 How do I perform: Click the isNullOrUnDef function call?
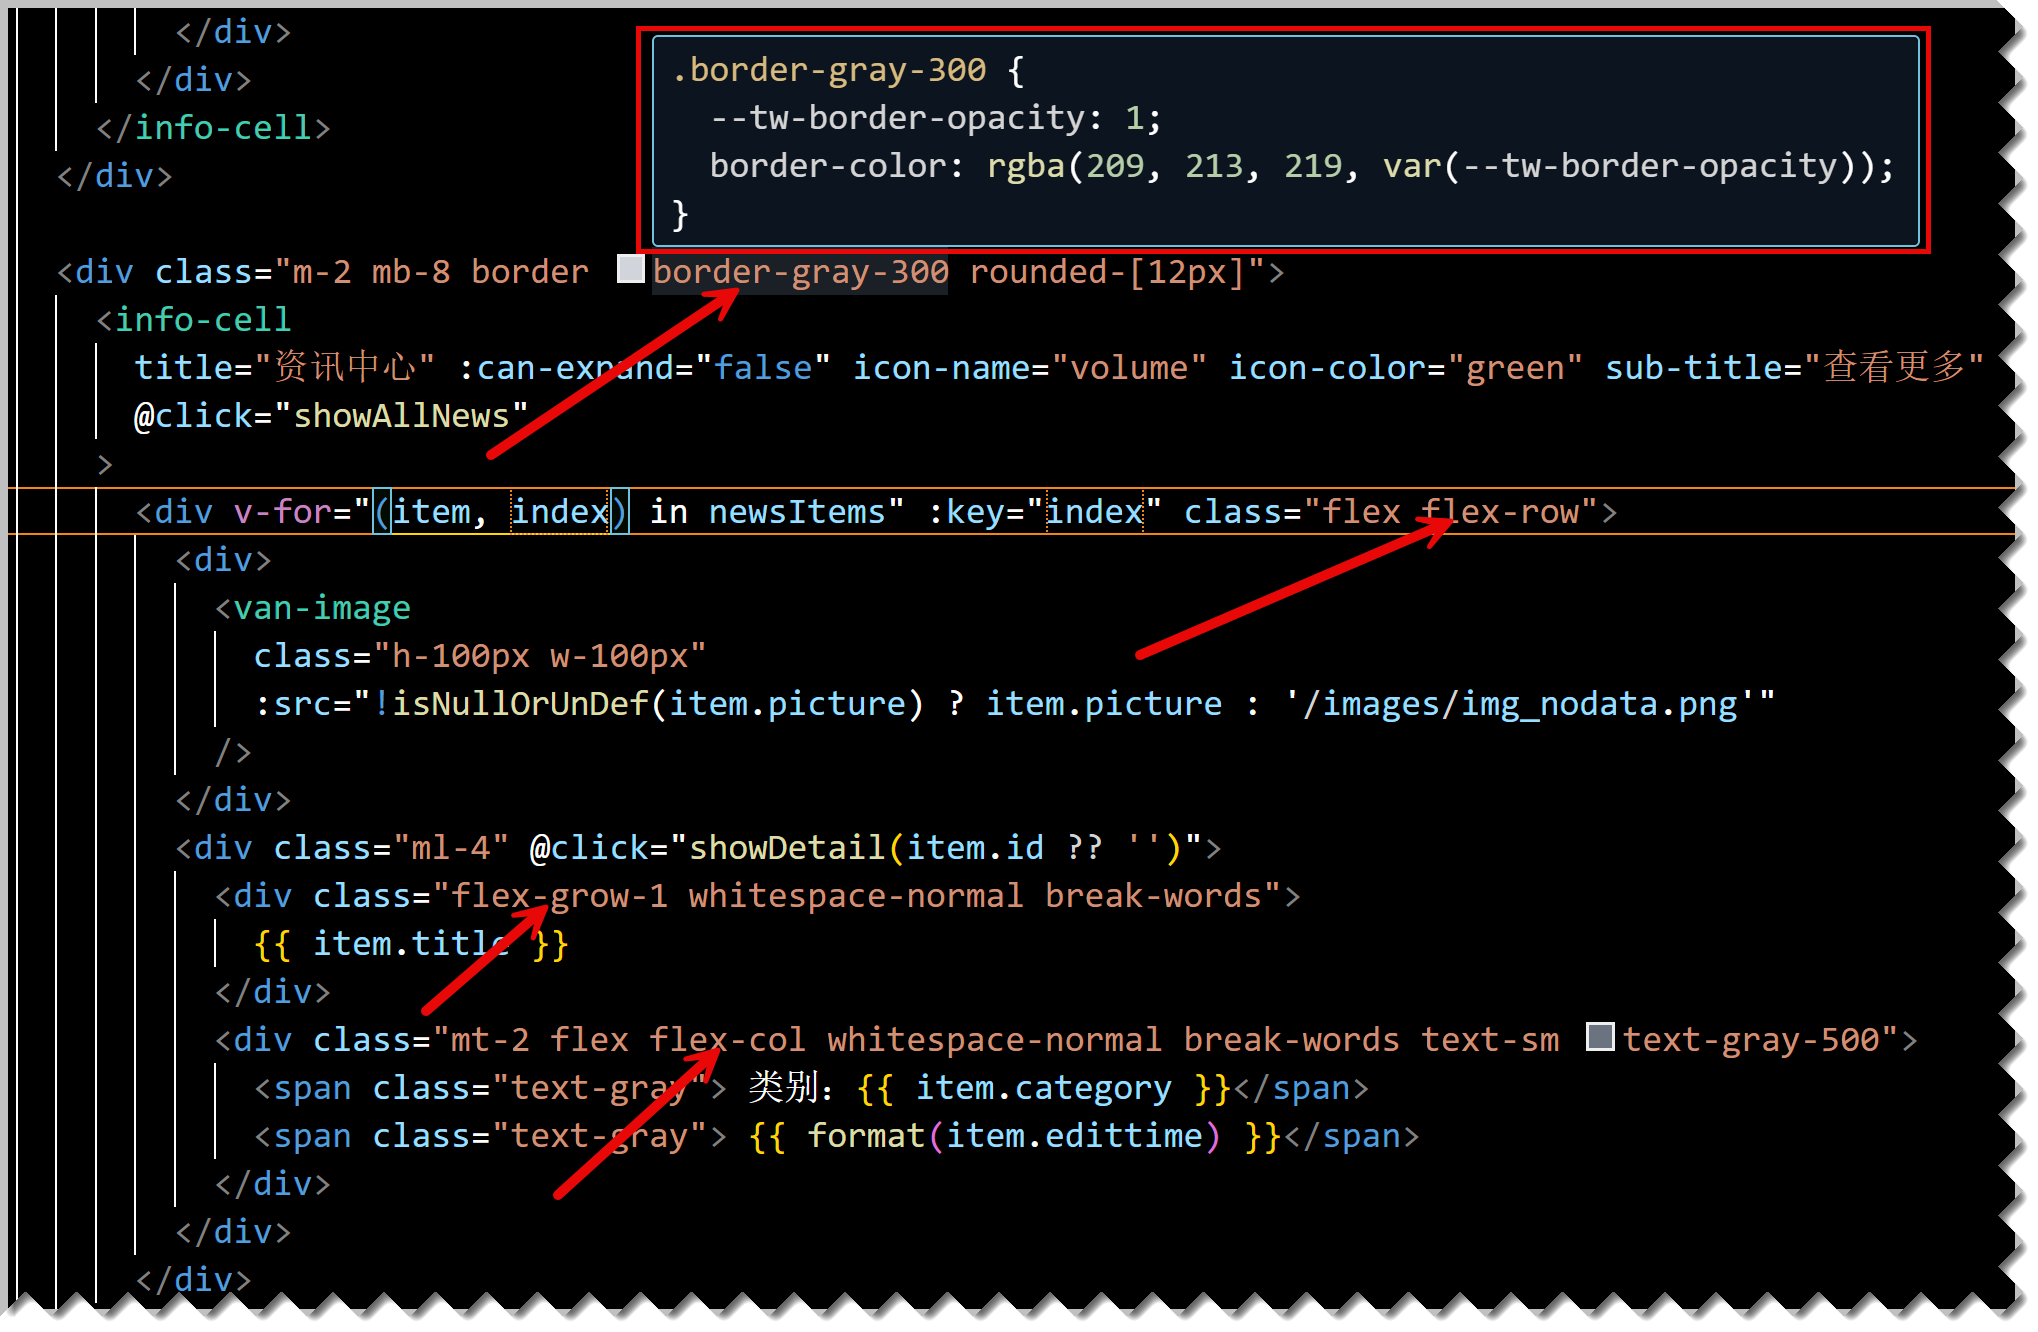point(520,704)
